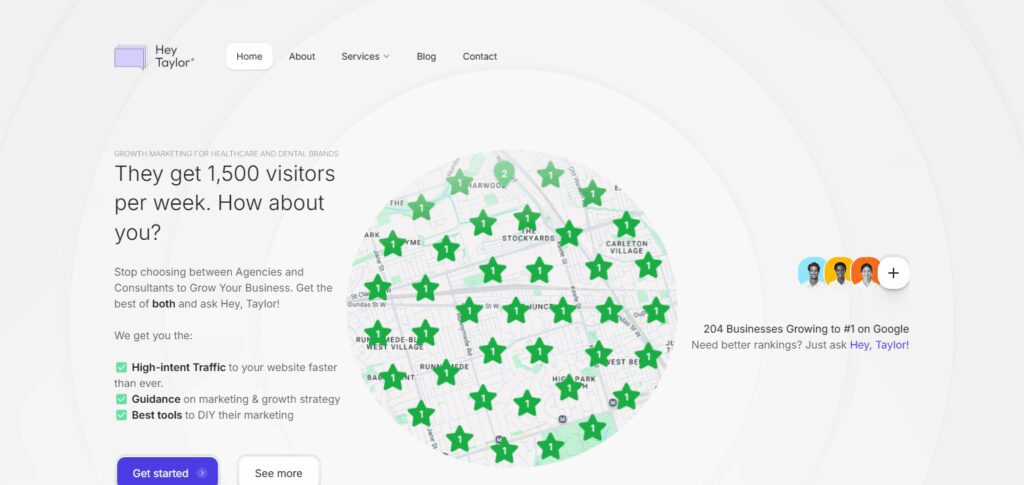Click the yellow background avatar
This screenshot has width=1024, height=485.
839,272
